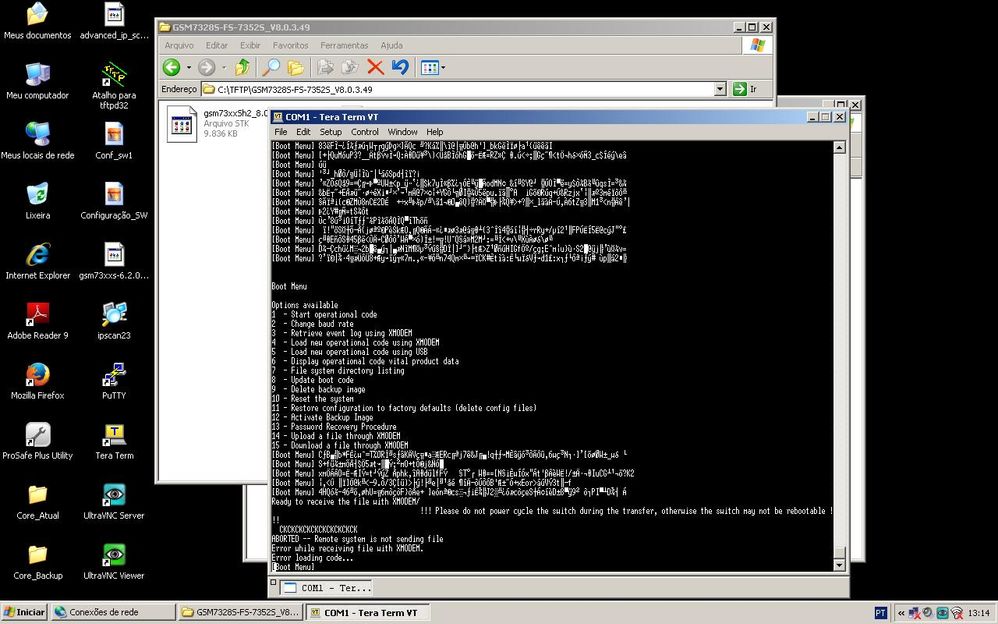Click the red X delete icon
The width and height of the screenshot is (998, 624).
(x=375, y=67)
